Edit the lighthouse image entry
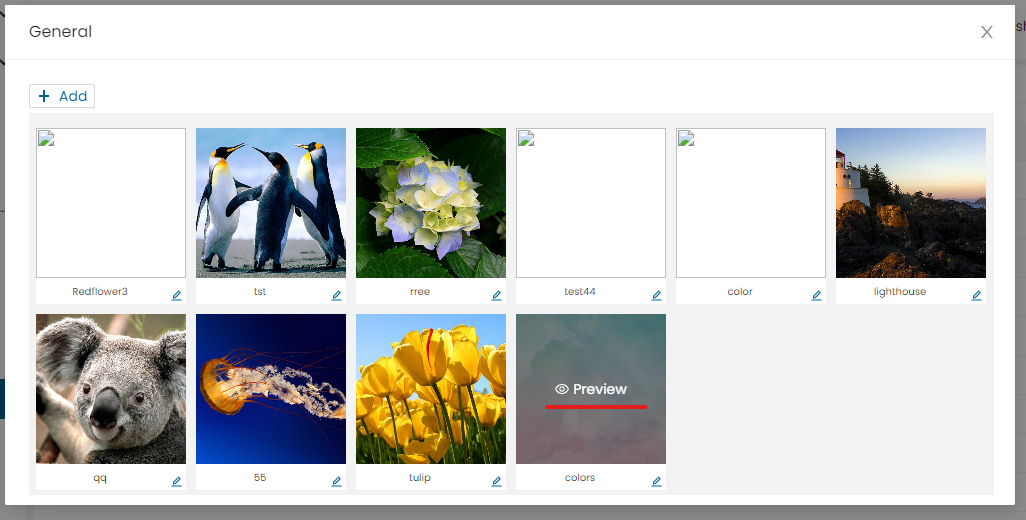Viewport: 1026px width, 520px height. (976, 296)
